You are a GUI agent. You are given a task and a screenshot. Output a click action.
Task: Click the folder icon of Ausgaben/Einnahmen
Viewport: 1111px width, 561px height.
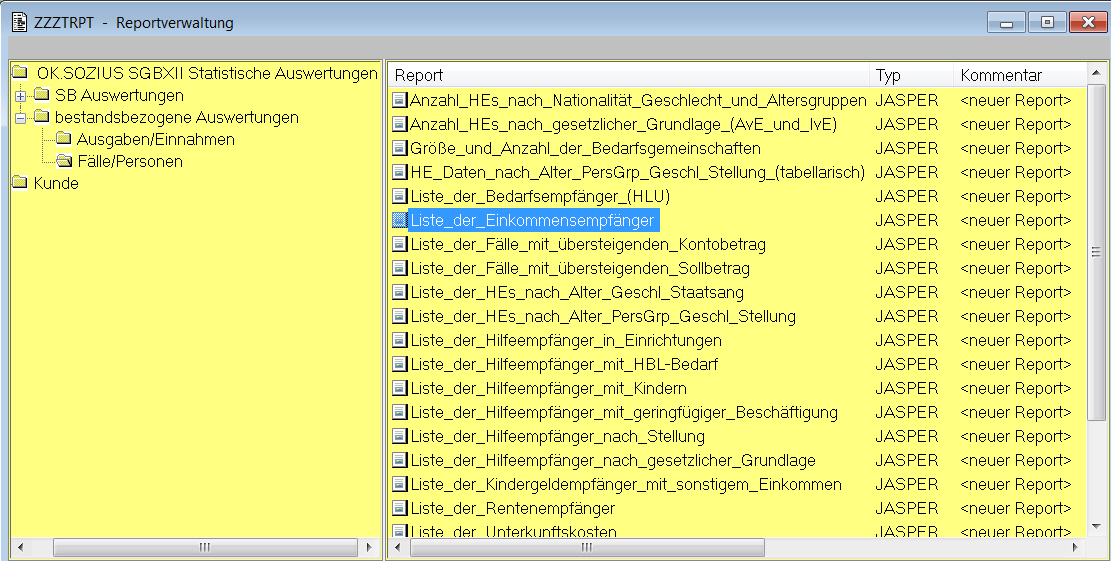64,140
